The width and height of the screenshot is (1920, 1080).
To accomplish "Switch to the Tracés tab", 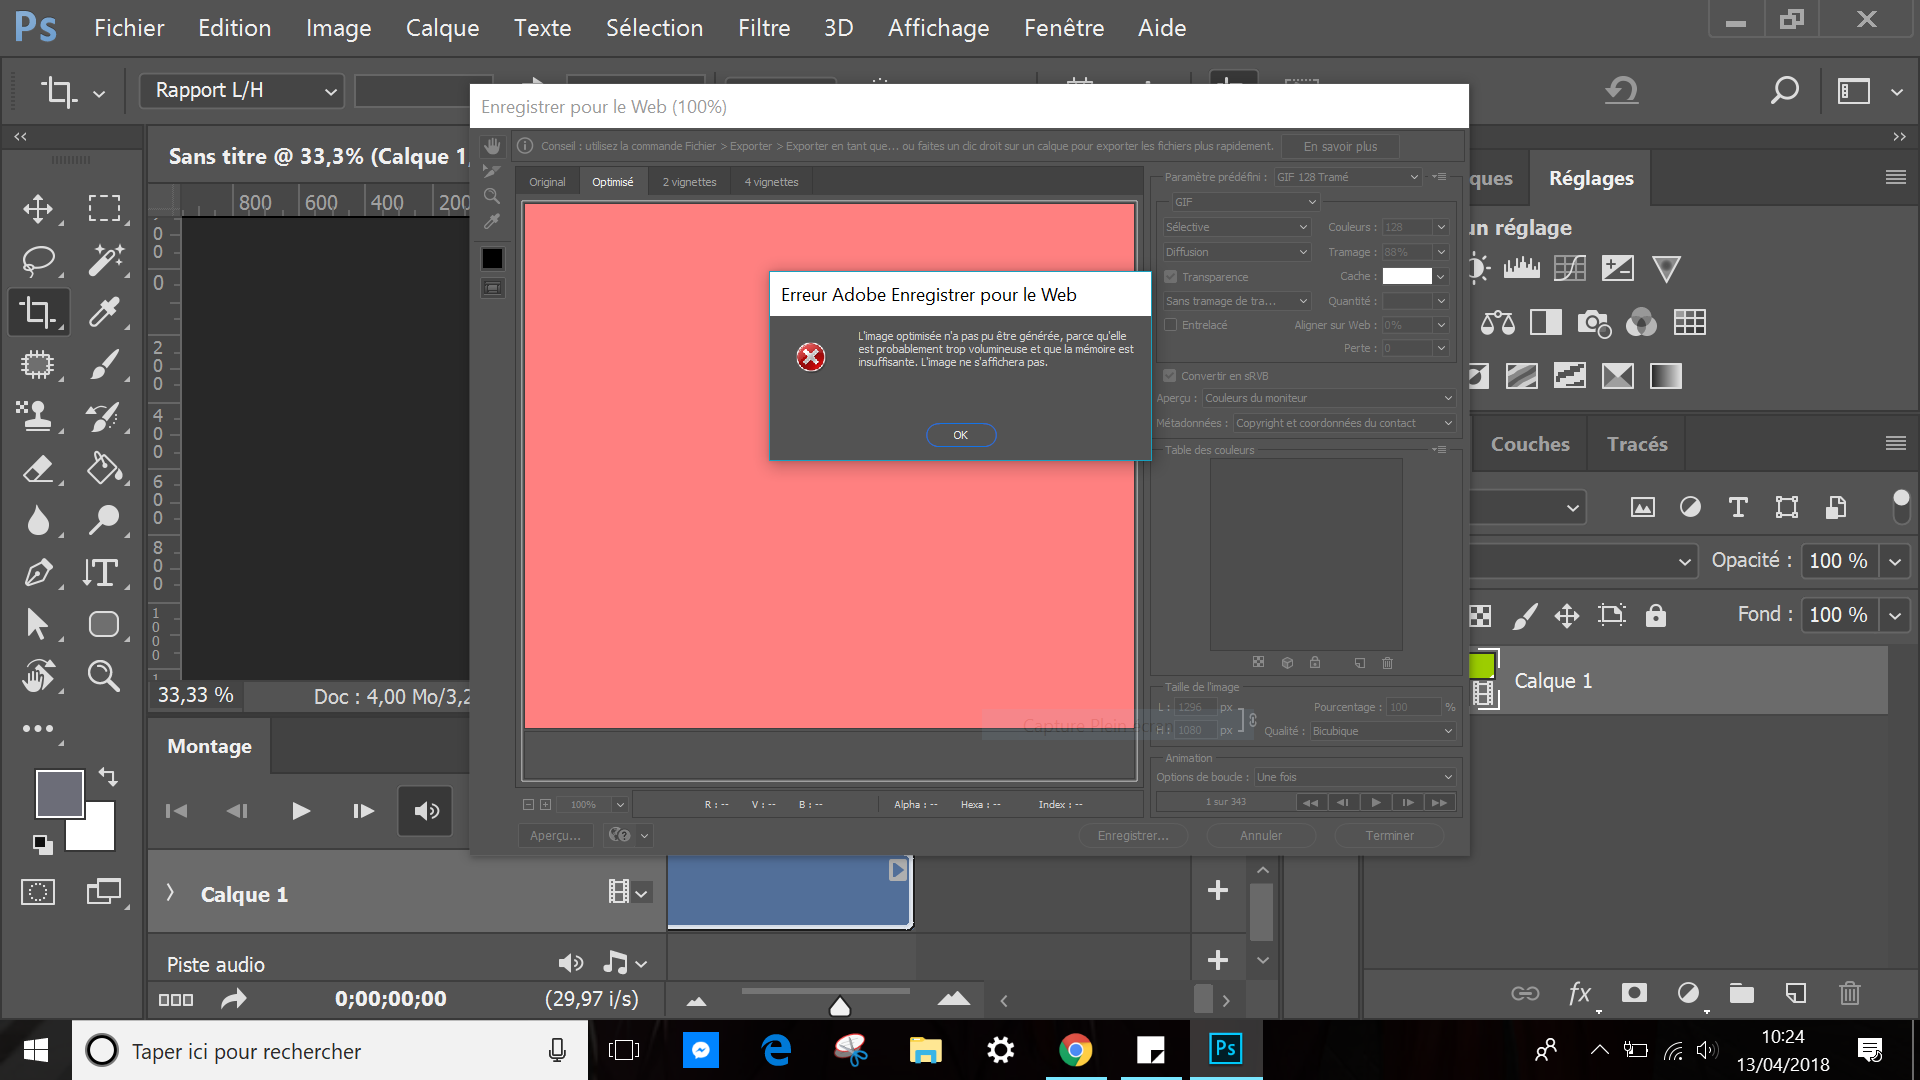I will click(x=1637, y=444).
